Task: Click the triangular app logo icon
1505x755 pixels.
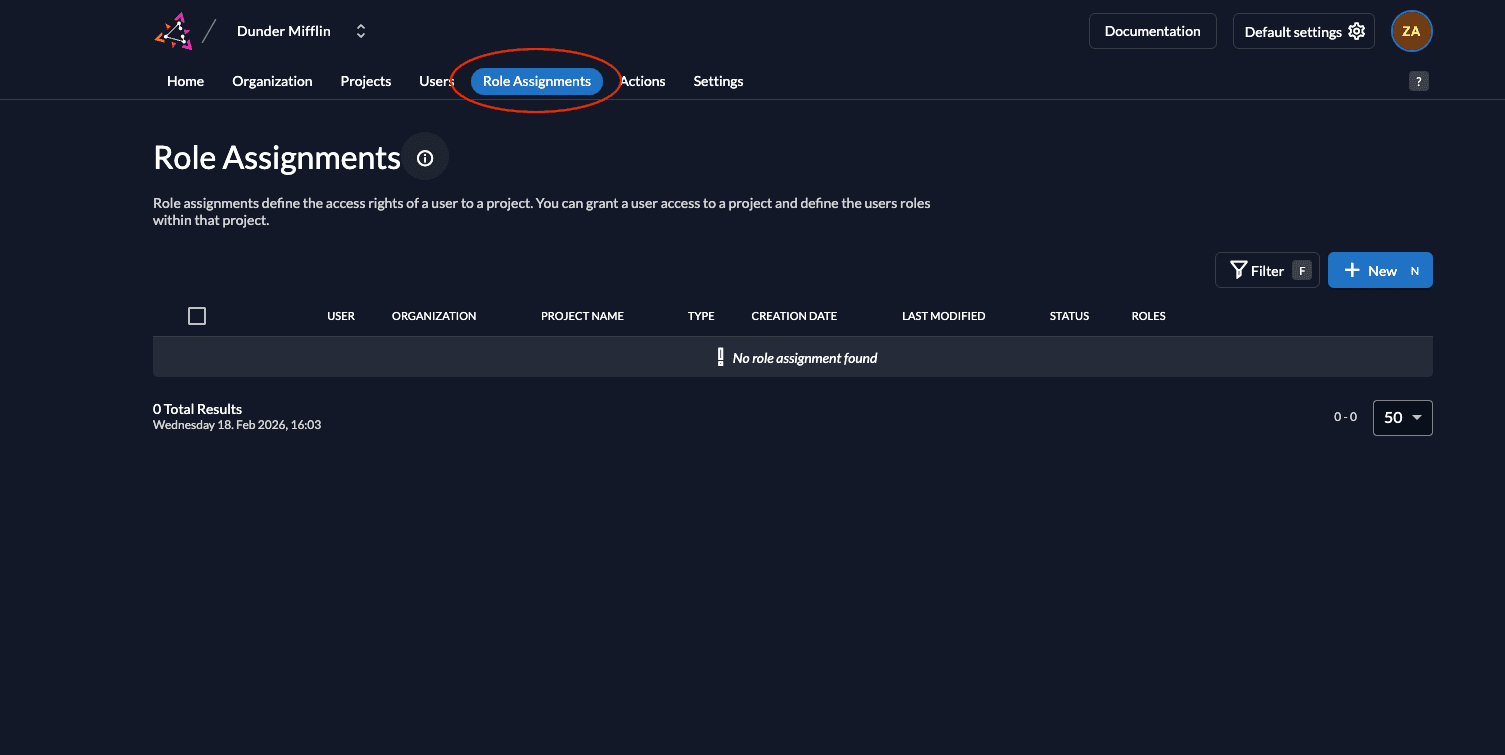Action: (173, 31)
